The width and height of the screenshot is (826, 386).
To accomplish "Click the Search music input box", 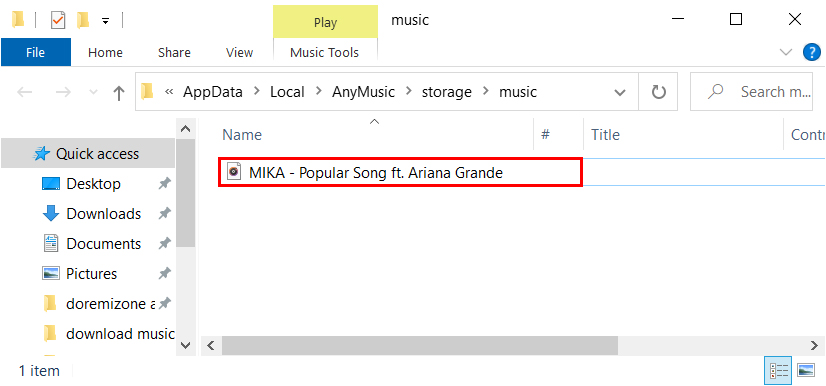I will tap(752, 92).
